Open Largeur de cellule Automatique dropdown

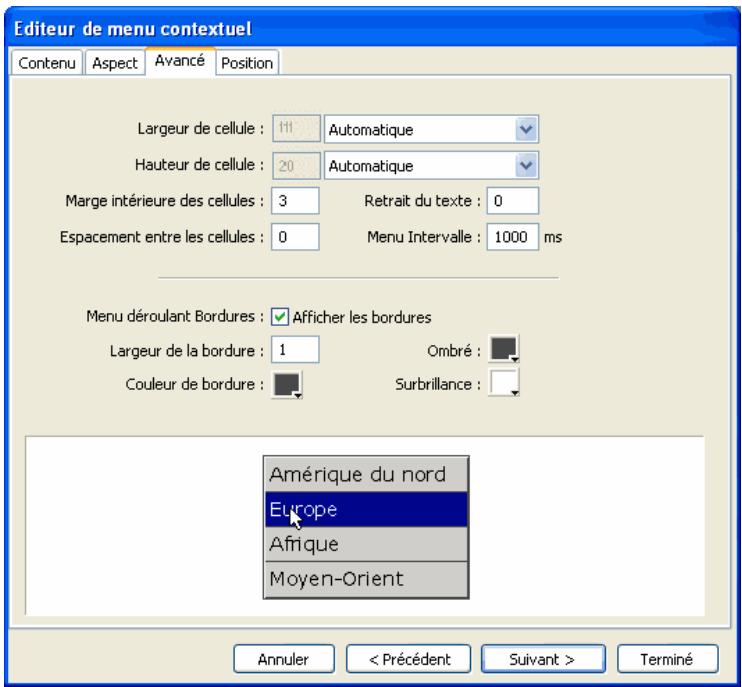[x=431, y=129]
